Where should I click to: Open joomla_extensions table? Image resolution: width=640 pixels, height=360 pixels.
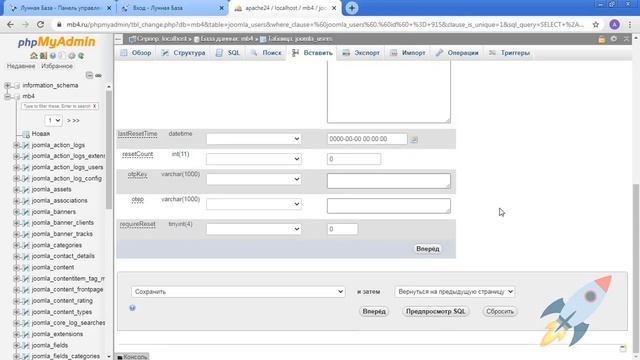[x=57, y=334]
